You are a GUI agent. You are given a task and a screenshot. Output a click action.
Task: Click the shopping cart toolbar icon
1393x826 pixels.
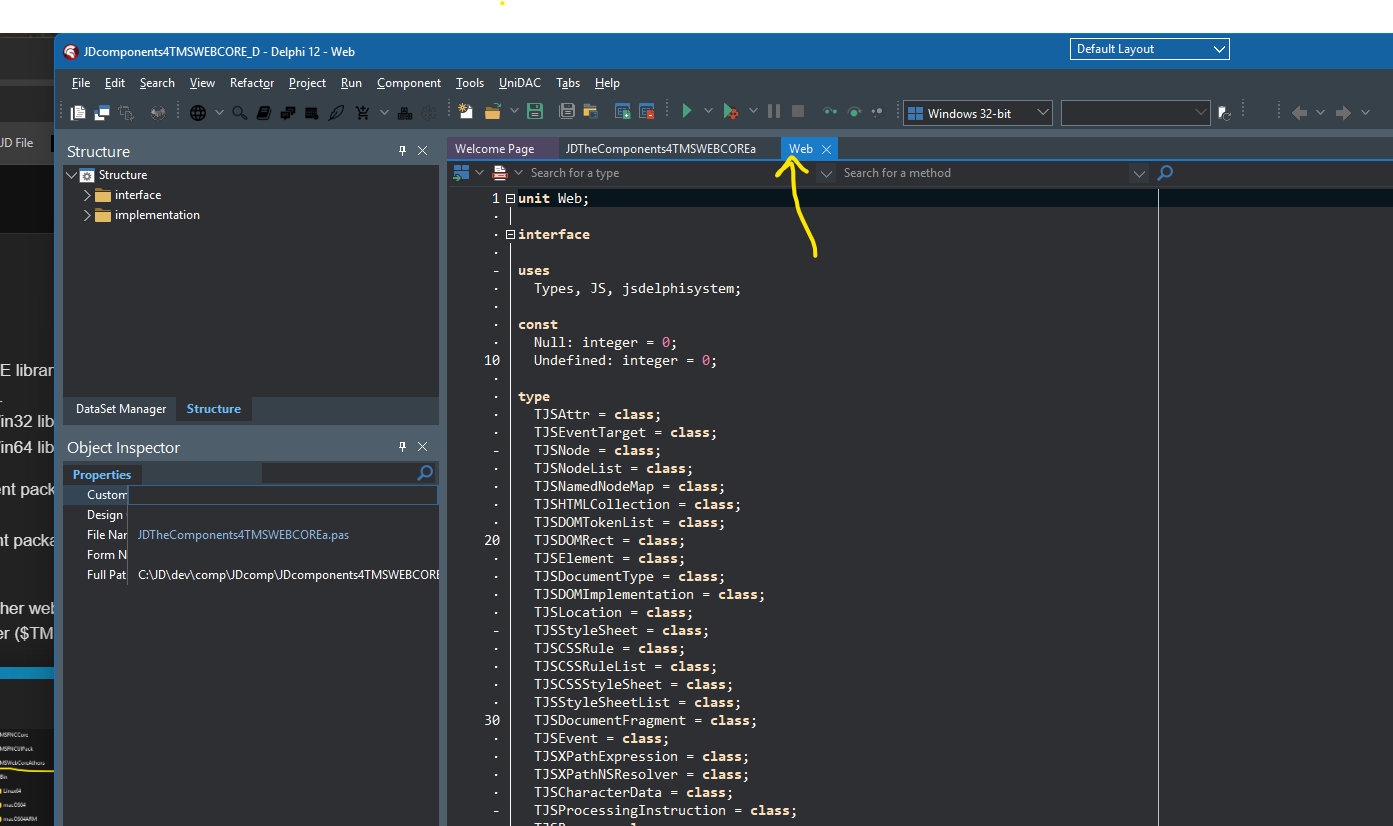(x=362, y=113)
